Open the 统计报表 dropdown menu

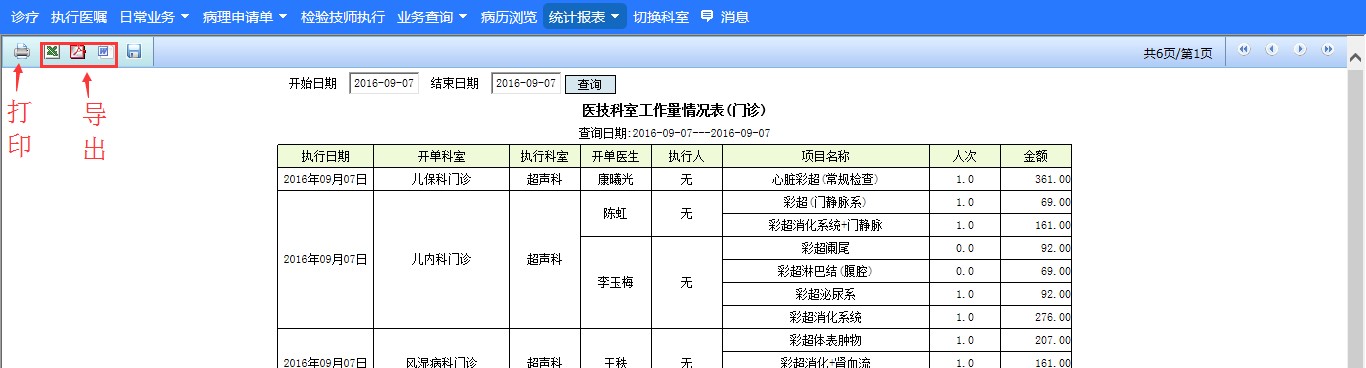pos(585,17)
